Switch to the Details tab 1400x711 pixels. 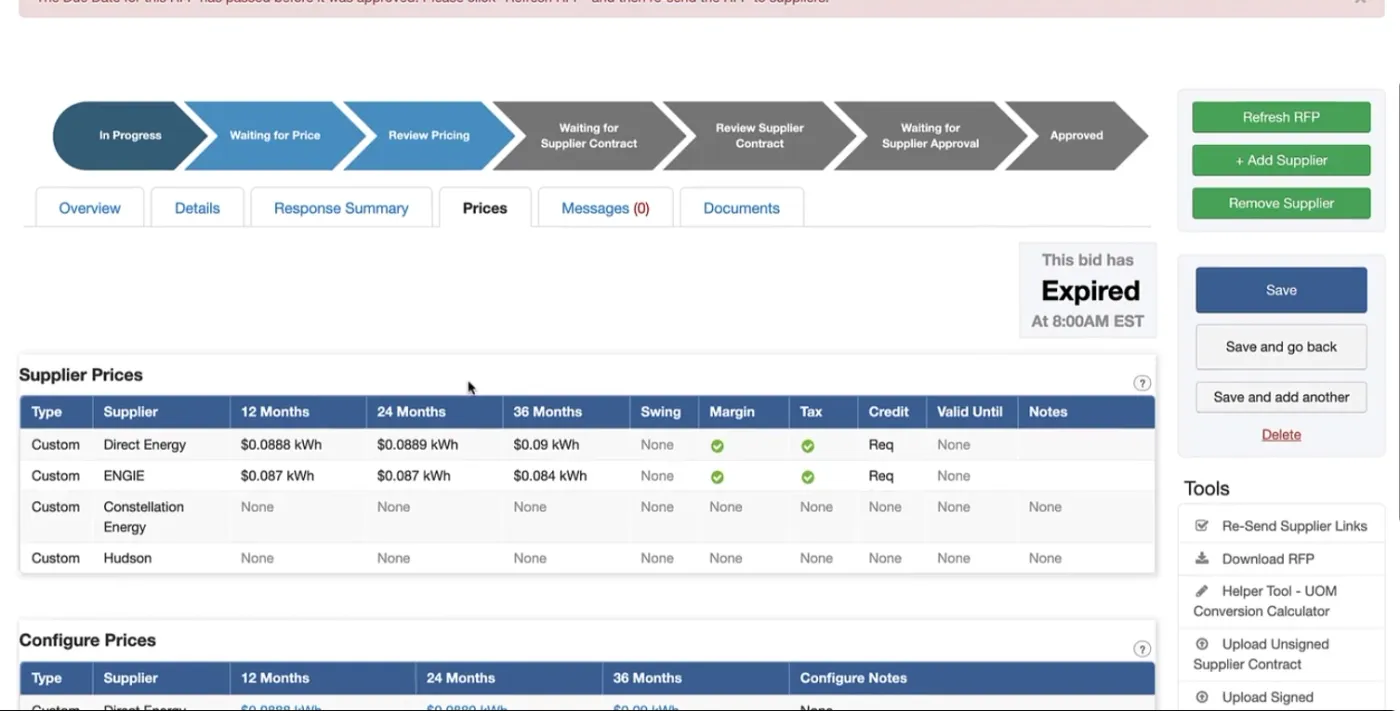197,208
